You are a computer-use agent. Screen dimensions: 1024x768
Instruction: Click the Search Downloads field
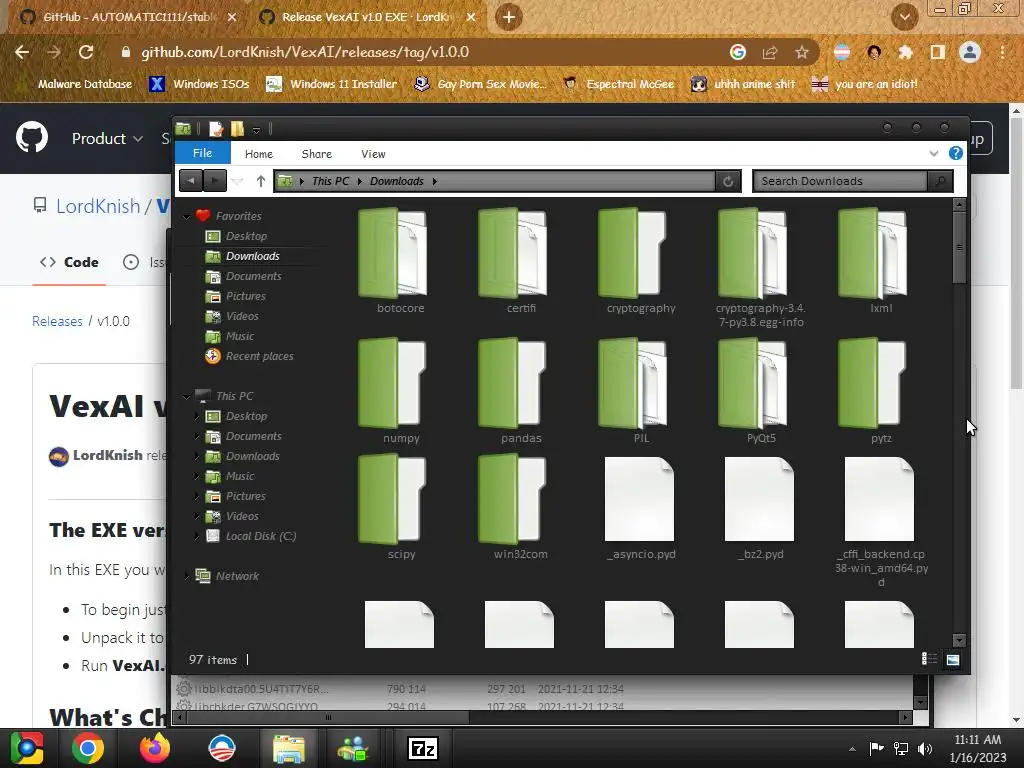tap(840, 181)
